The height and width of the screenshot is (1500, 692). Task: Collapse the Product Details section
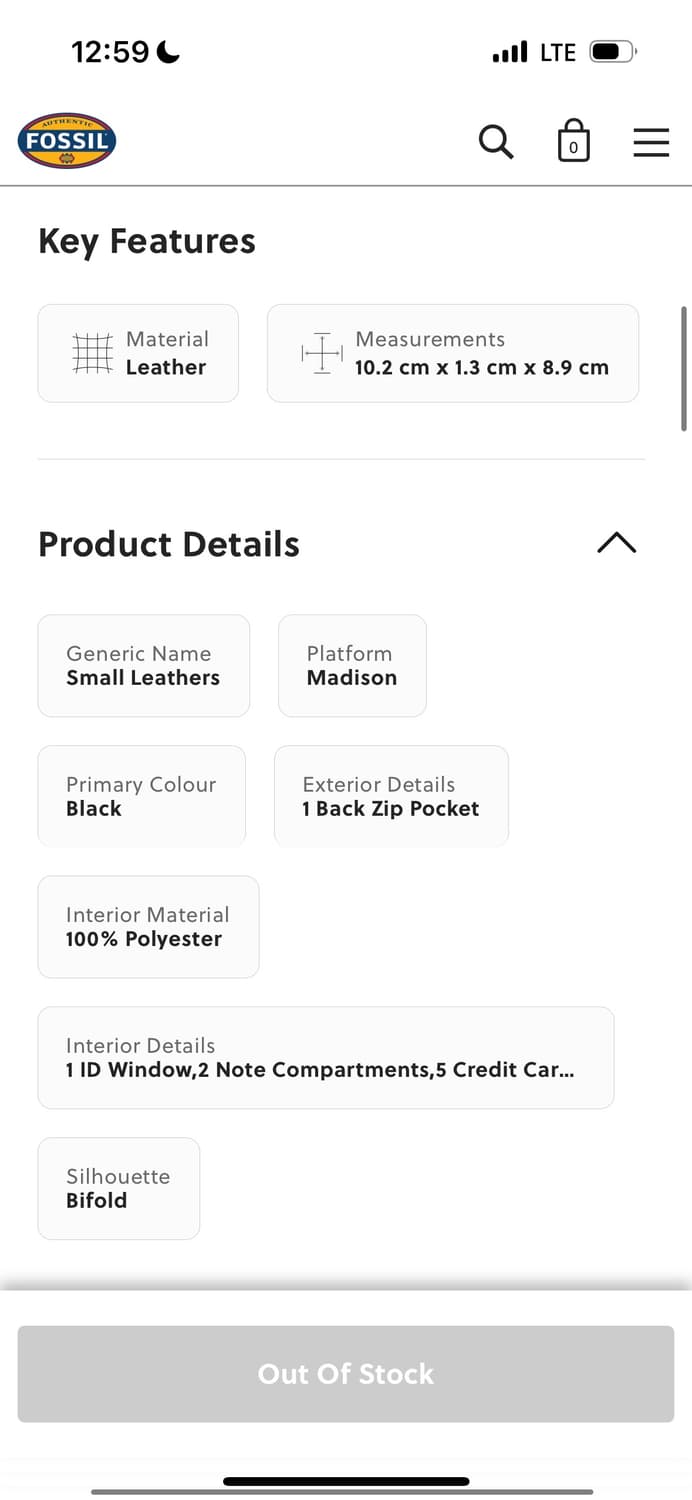point(616,543)
